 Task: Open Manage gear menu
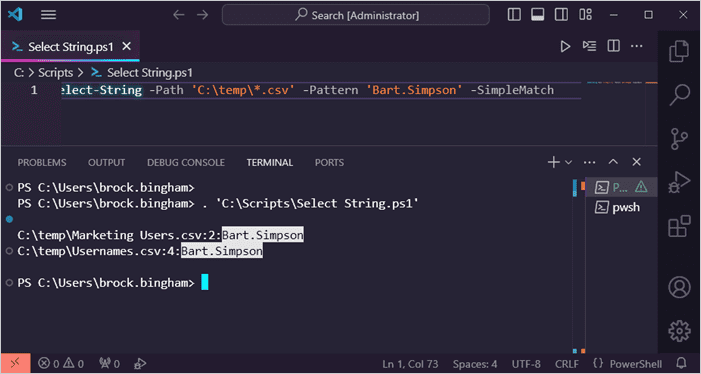[x=679, y=331]
